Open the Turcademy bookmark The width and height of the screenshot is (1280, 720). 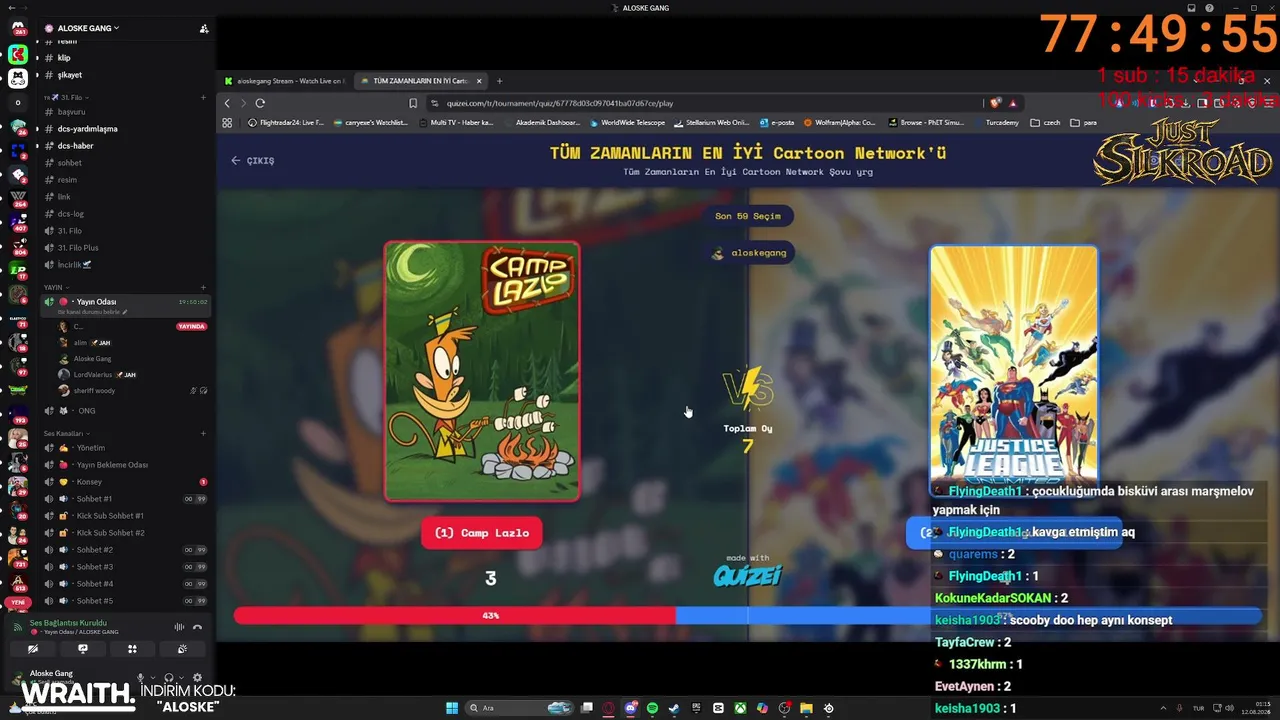coord(996,123)
